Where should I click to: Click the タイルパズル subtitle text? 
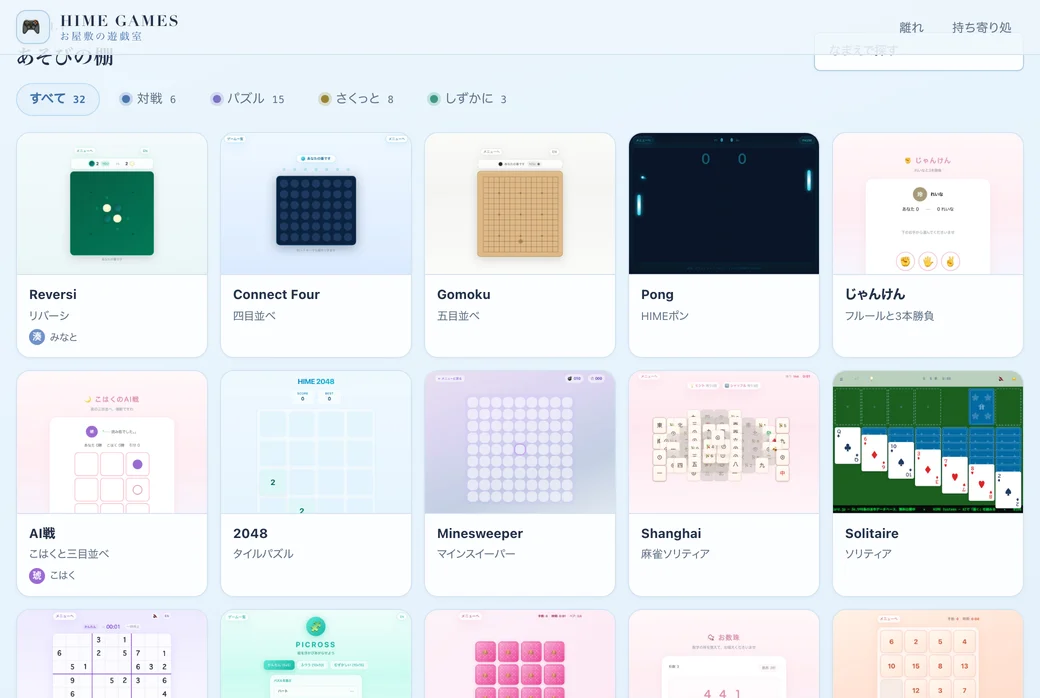263,554
